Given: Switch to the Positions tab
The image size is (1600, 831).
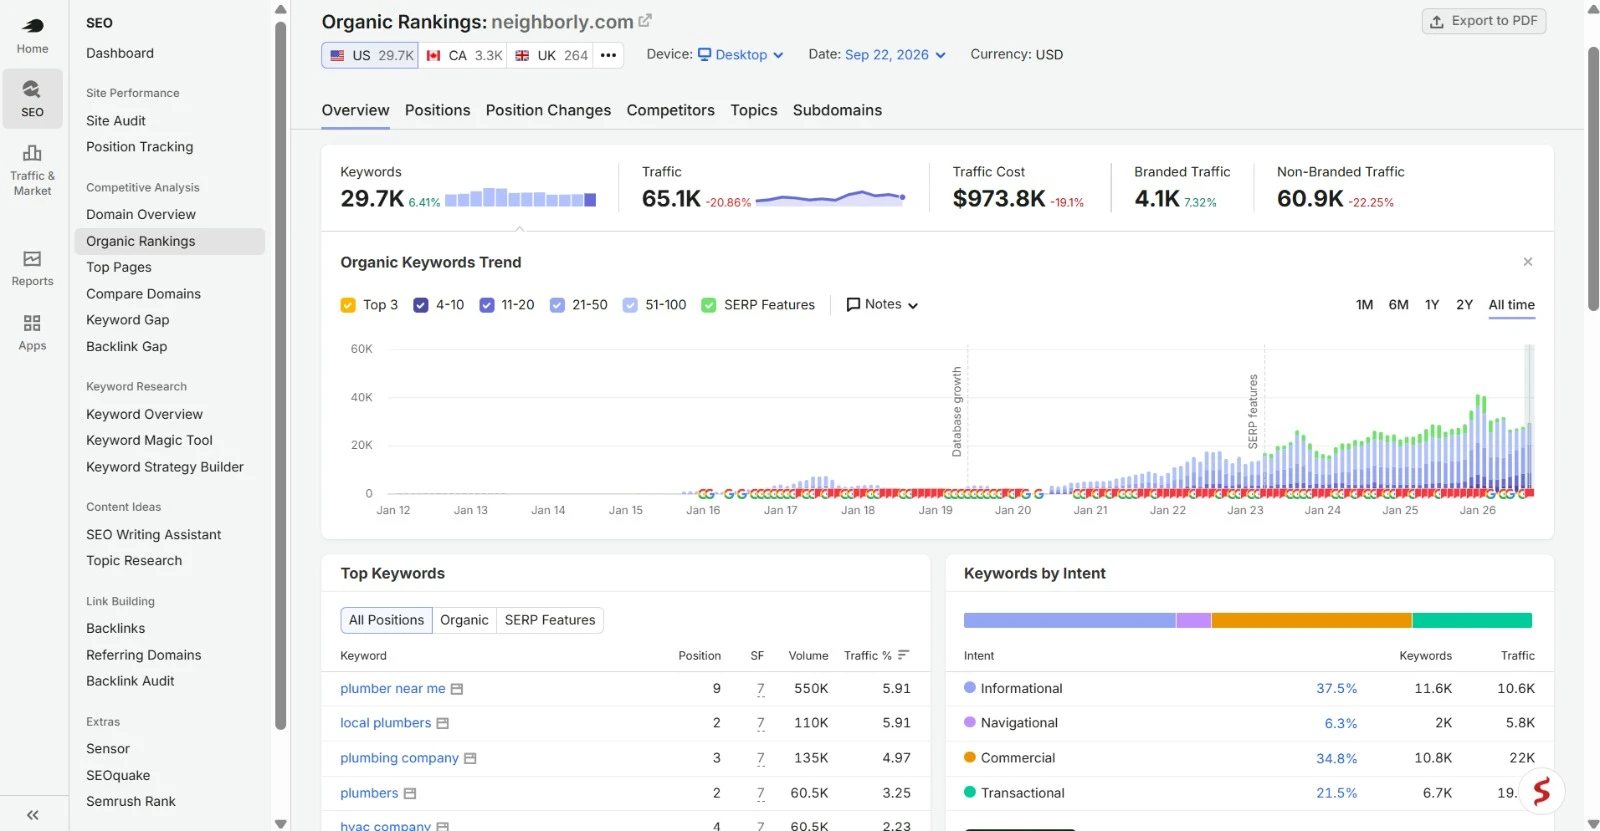Looking at the screenshot, I should click(437, 110).
